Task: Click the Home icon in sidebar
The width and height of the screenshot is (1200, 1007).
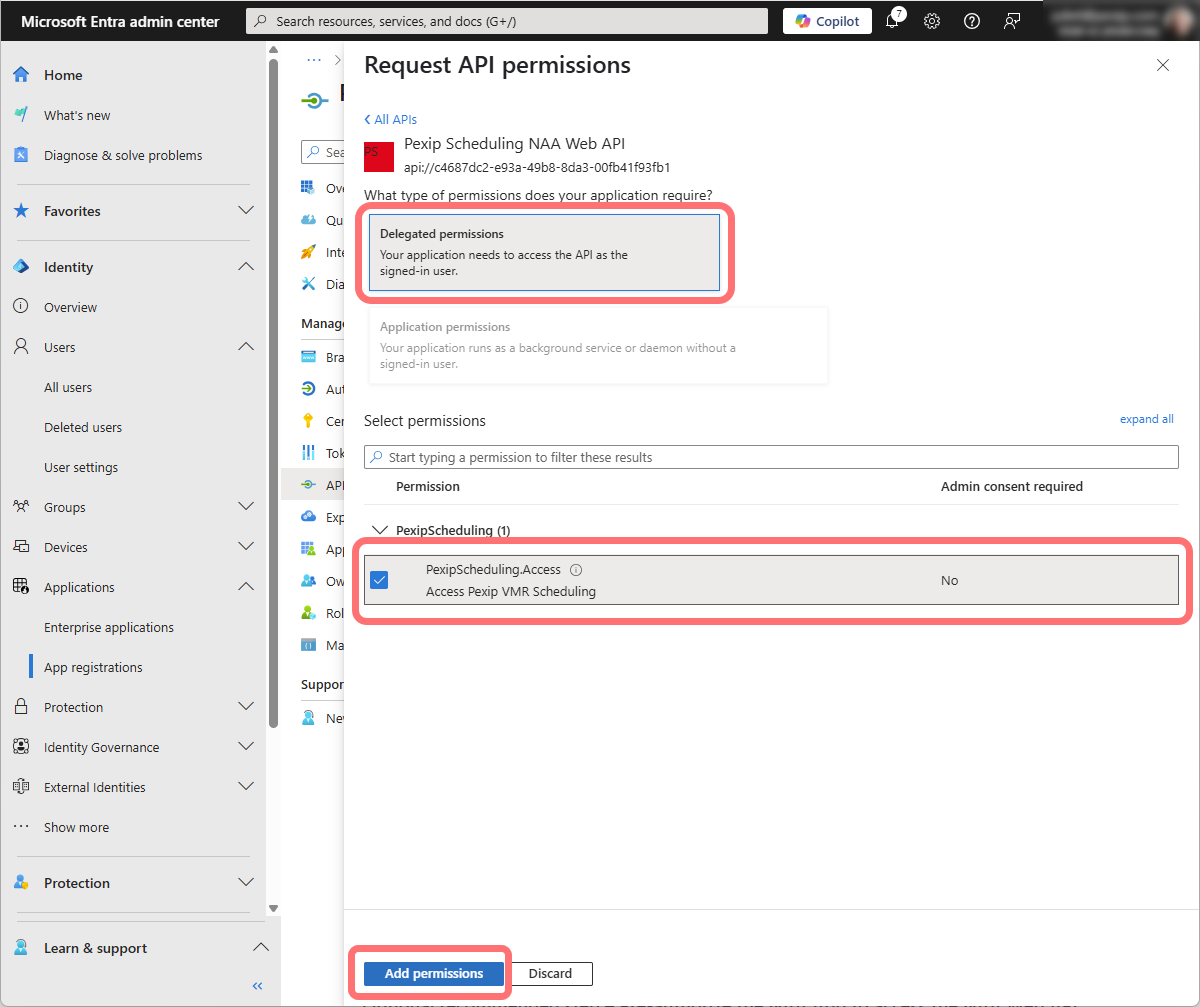Action: 21,75
